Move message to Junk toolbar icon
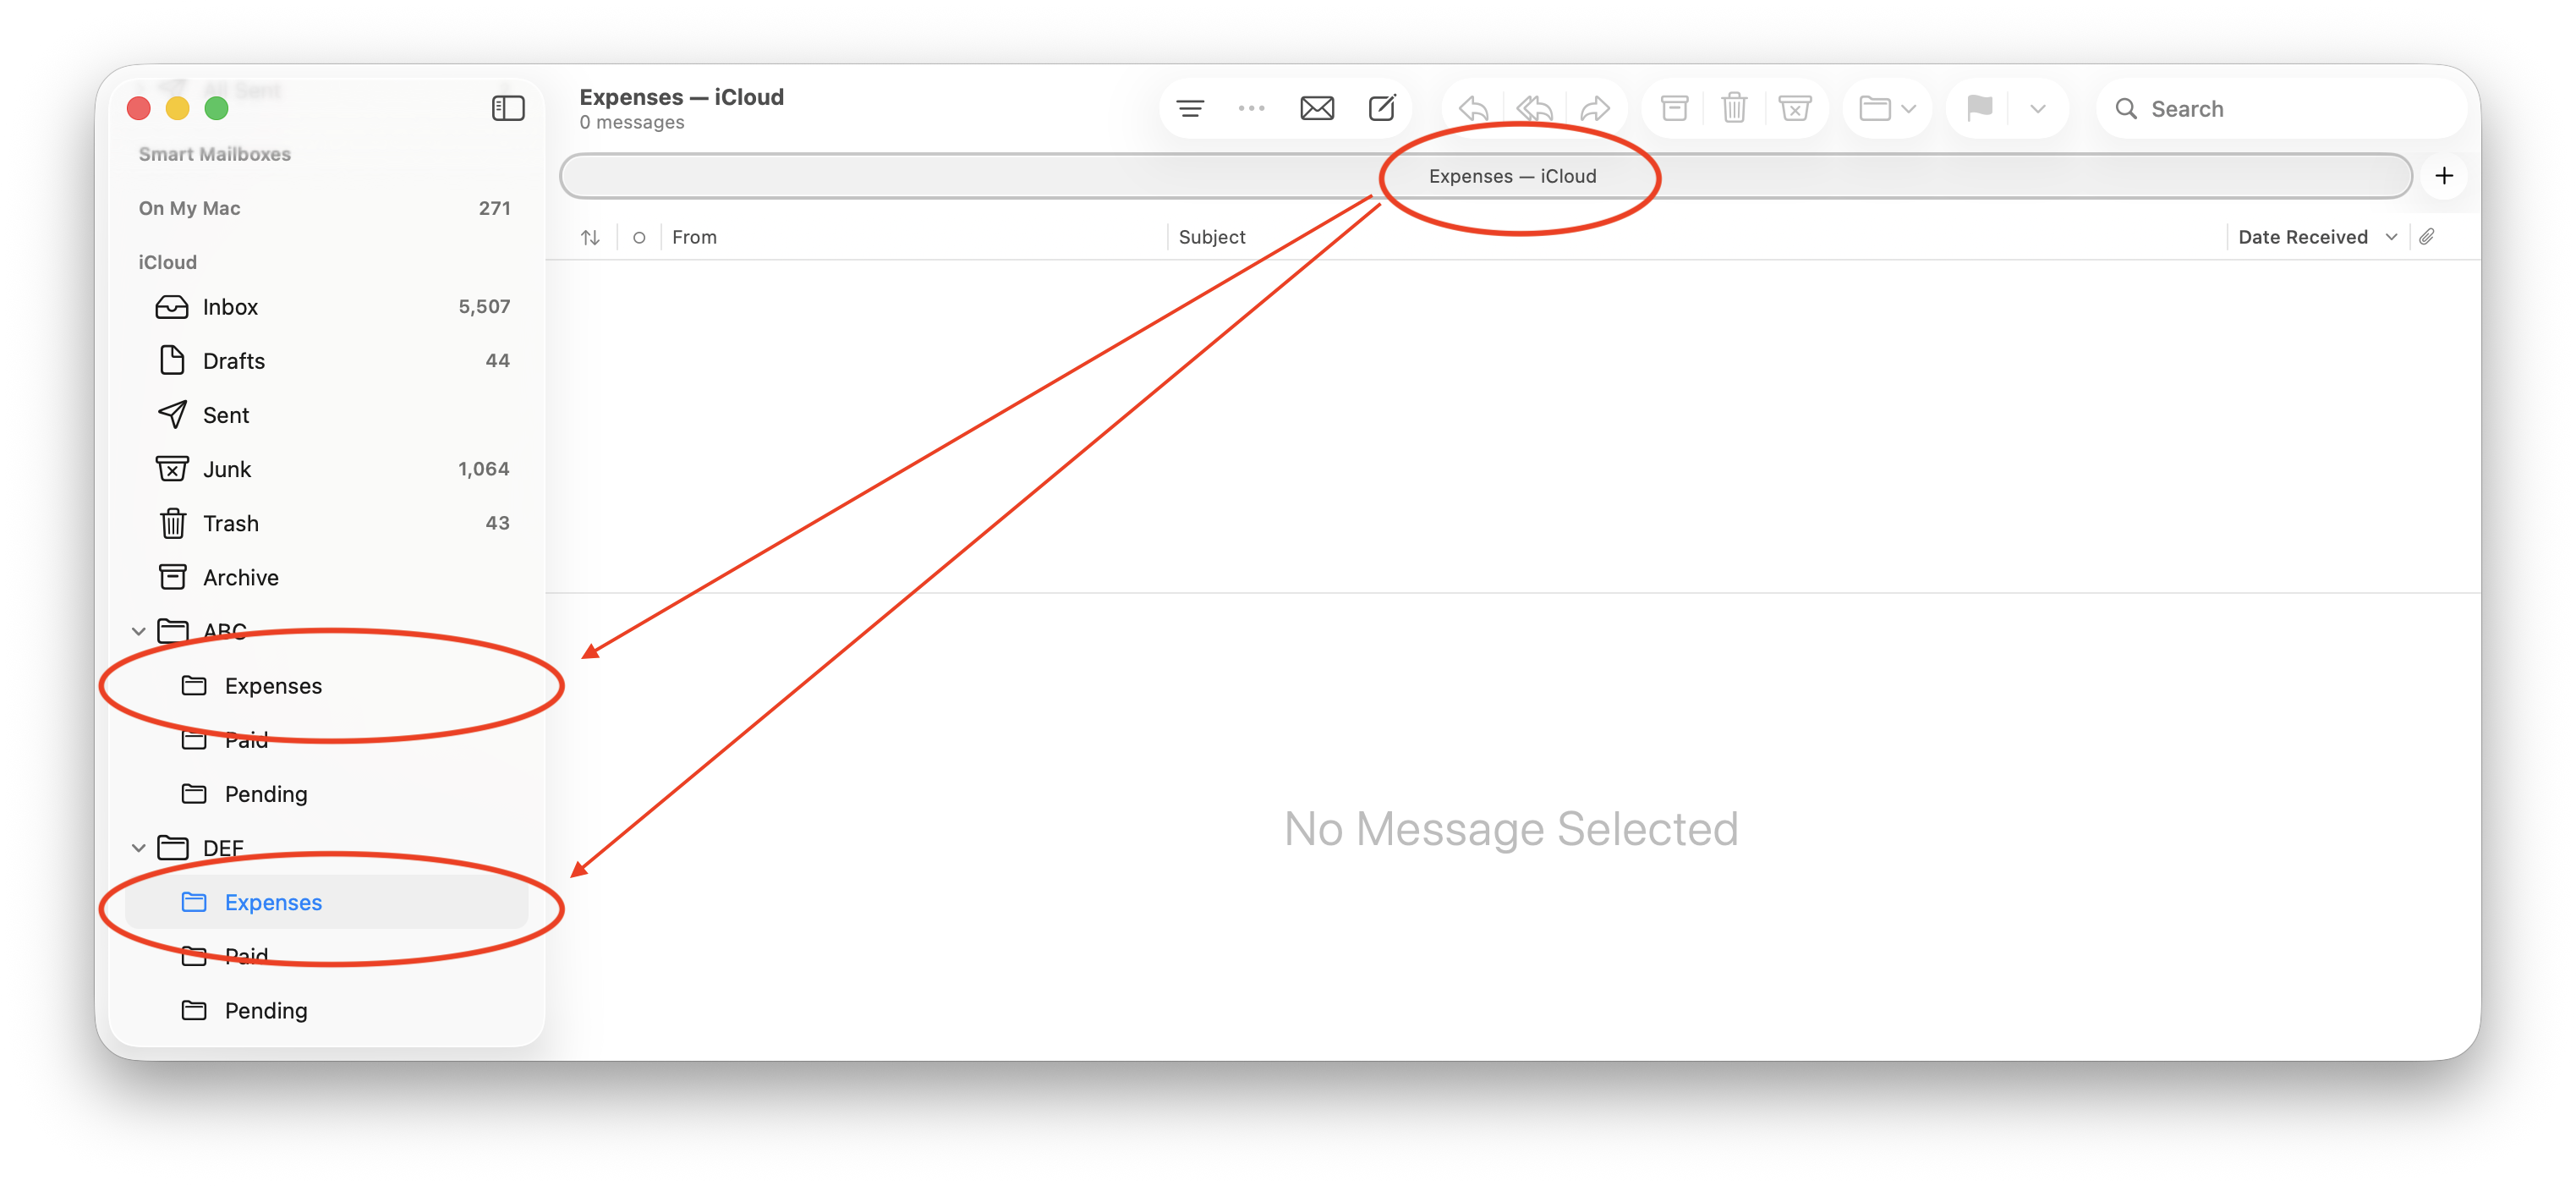Image resolution: width=2576 pixels, height=1186 pixels. (1795, 108)
